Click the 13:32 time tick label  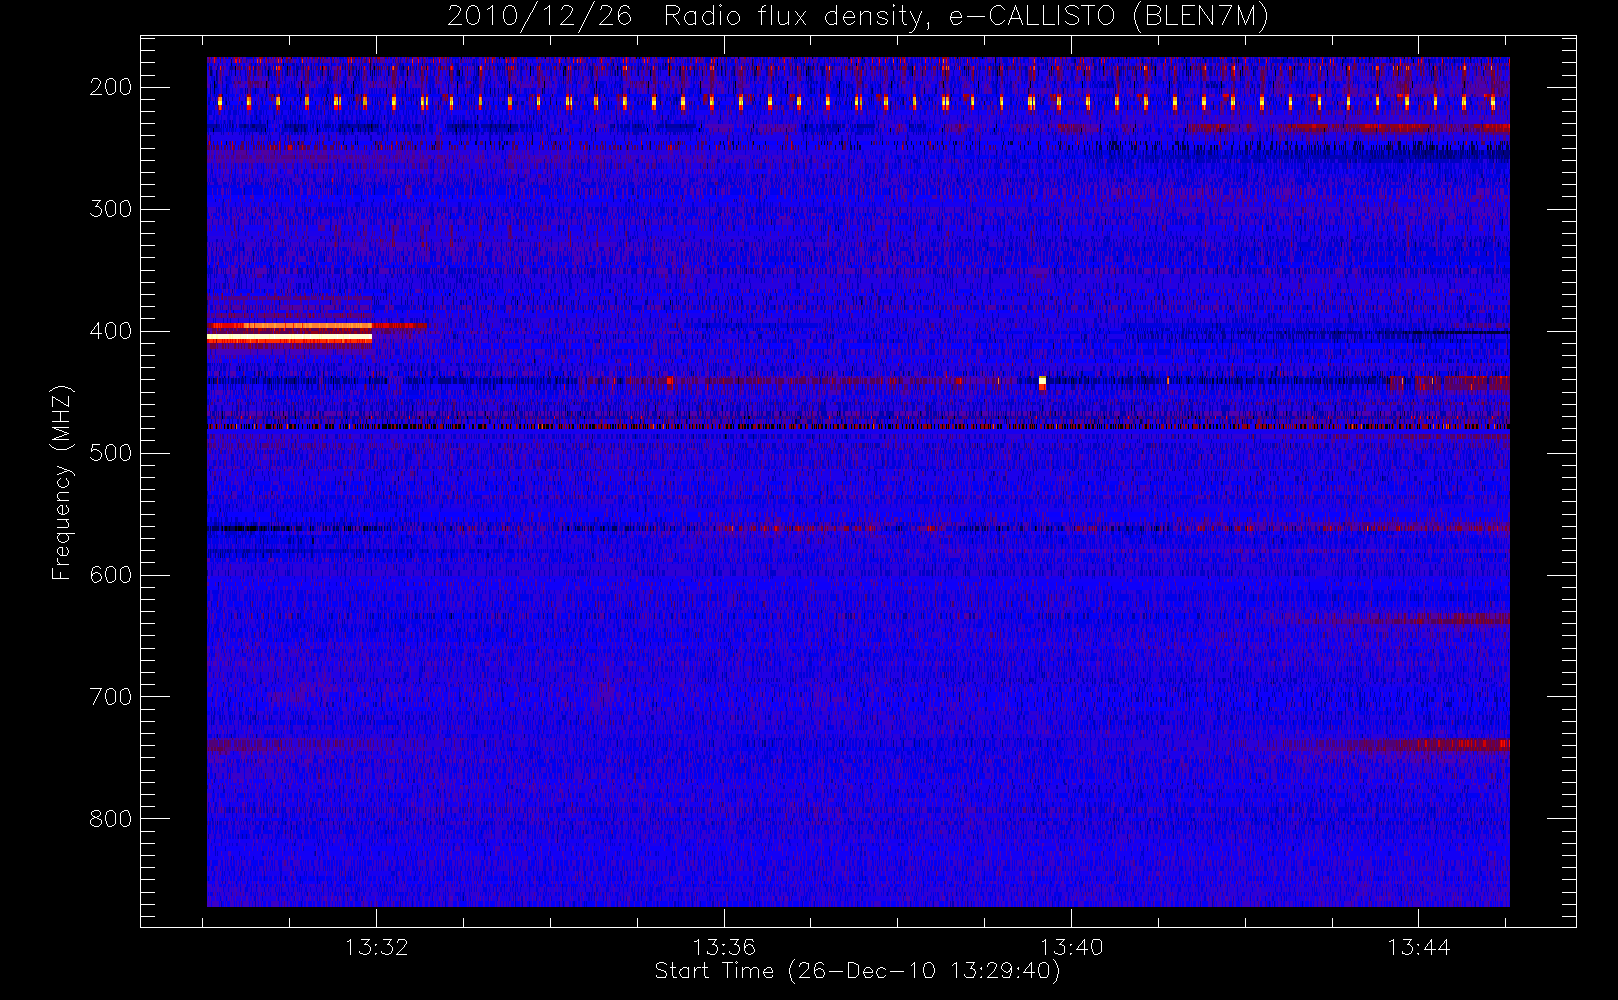(x=377, y=947)
